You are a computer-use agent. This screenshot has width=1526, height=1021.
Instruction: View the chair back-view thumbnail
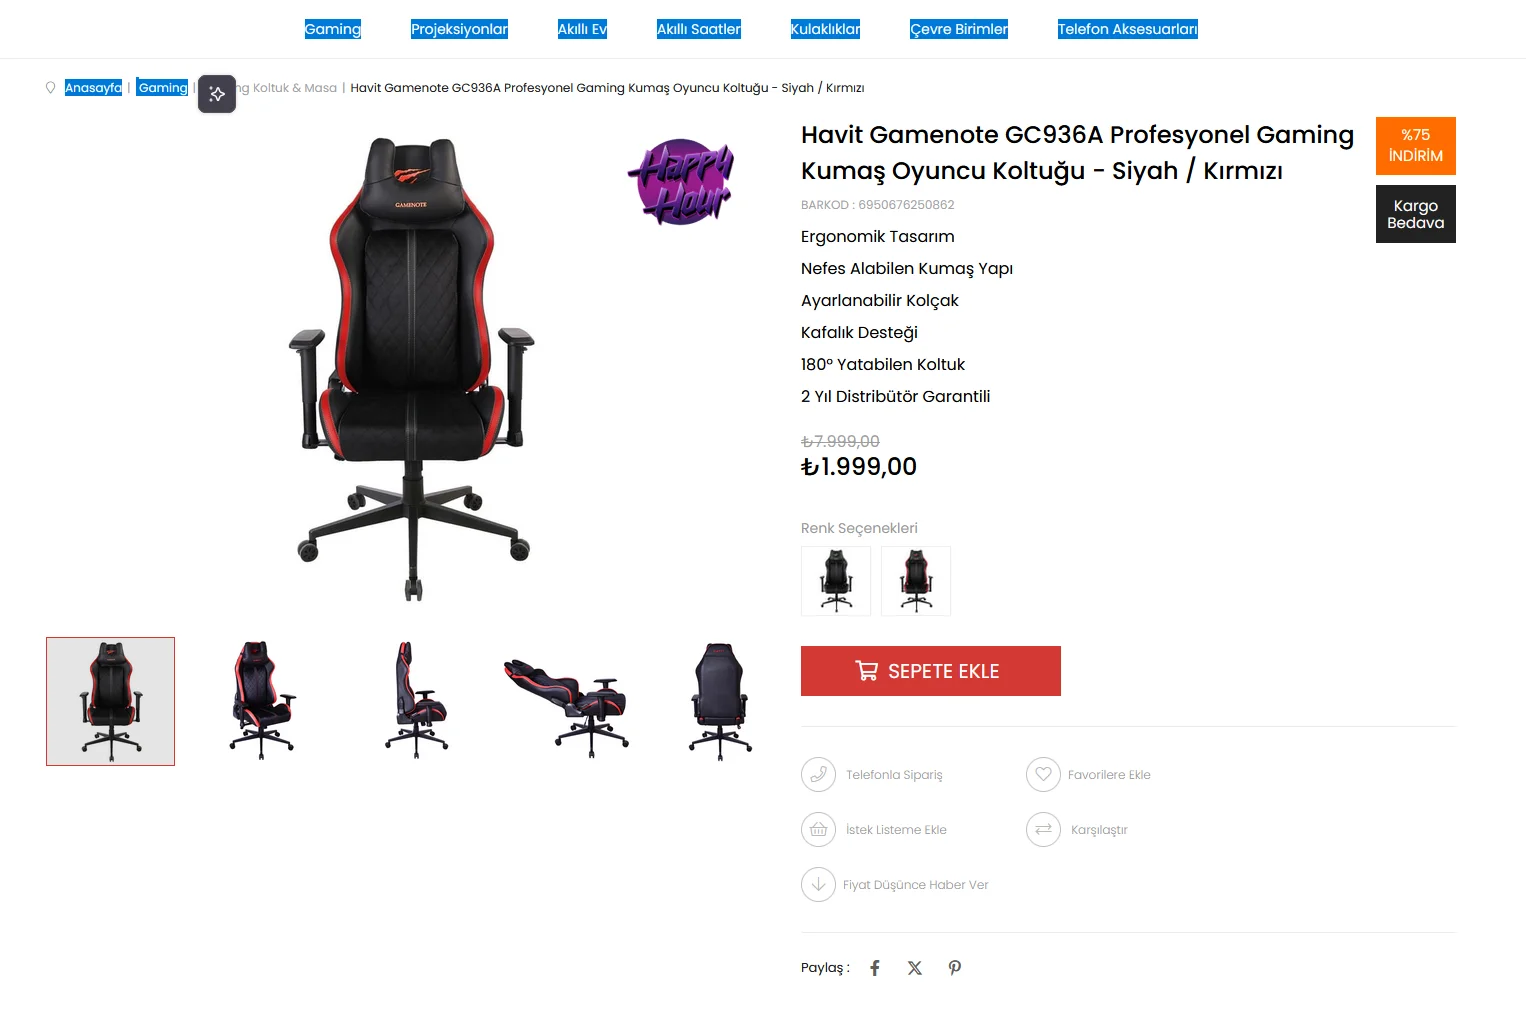720,701
